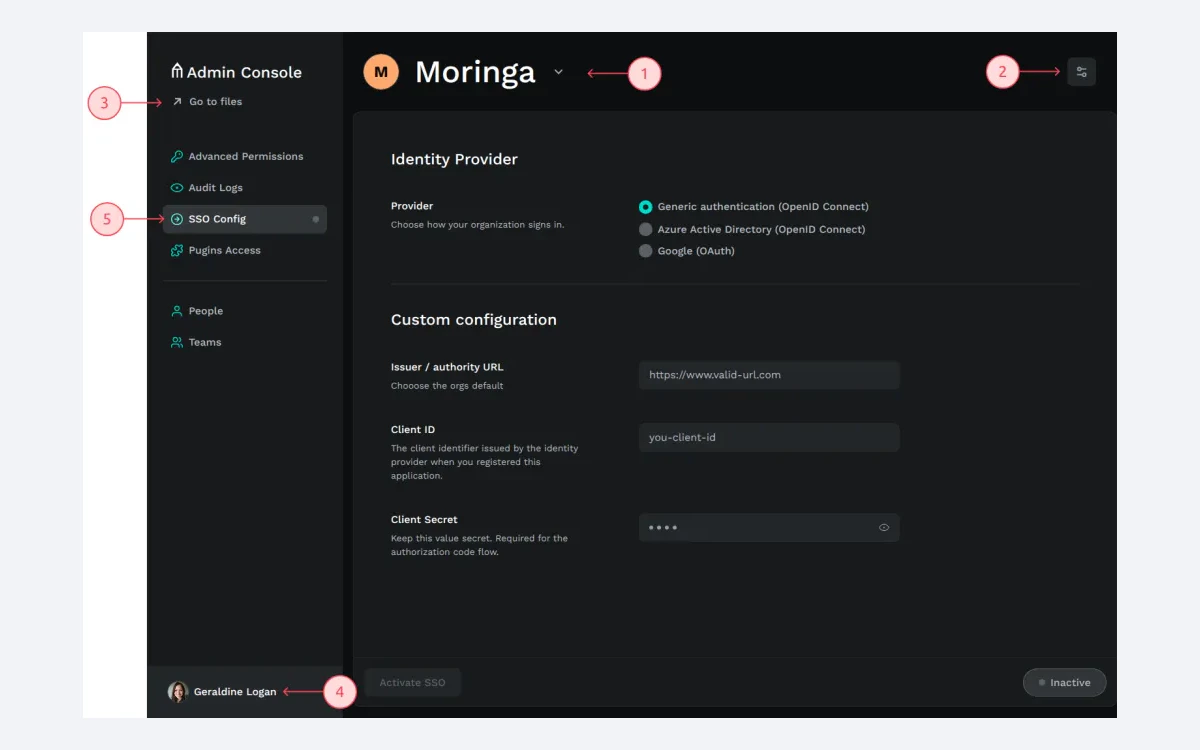Open the settings sliders button top right

tap(1082, 72)
